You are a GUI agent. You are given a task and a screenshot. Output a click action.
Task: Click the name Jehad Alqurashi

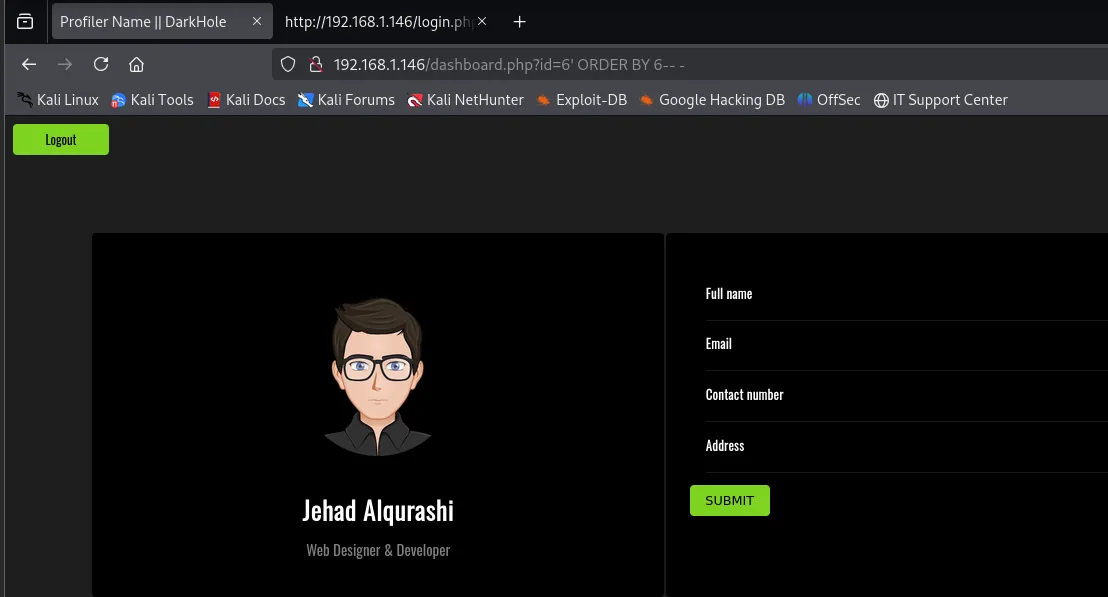click(x=378, y=511)
